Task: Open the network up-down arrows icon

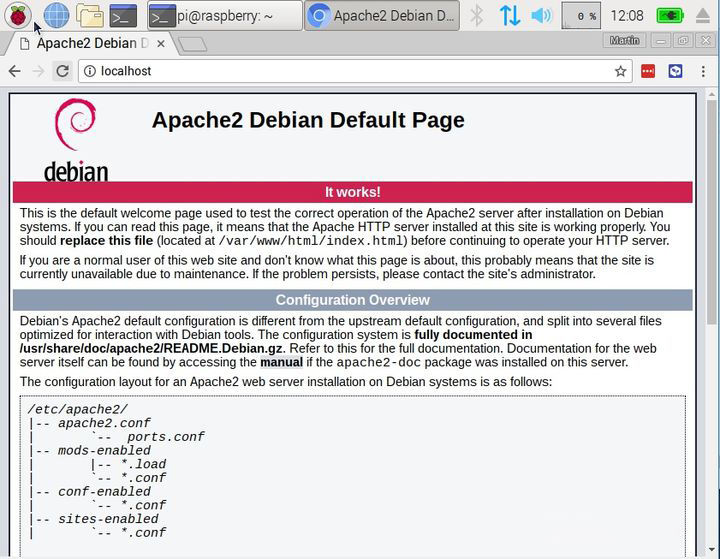Action: (x=510, y=16)
